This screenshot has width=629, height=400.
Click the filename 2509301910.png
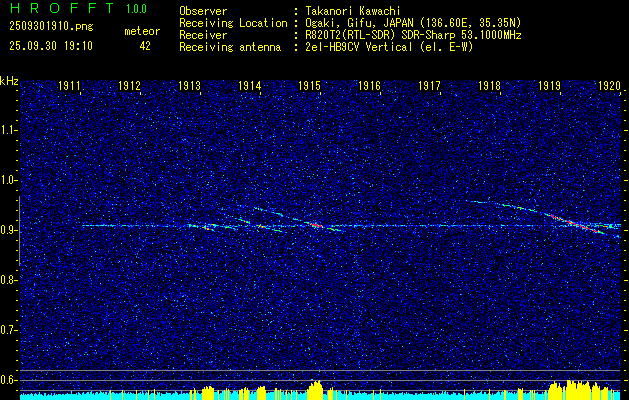(51, 27)
